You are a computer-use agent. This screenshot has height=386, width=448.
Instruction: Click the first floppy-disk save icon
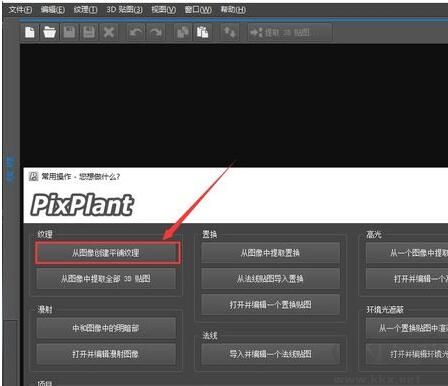tap(69, 32)
